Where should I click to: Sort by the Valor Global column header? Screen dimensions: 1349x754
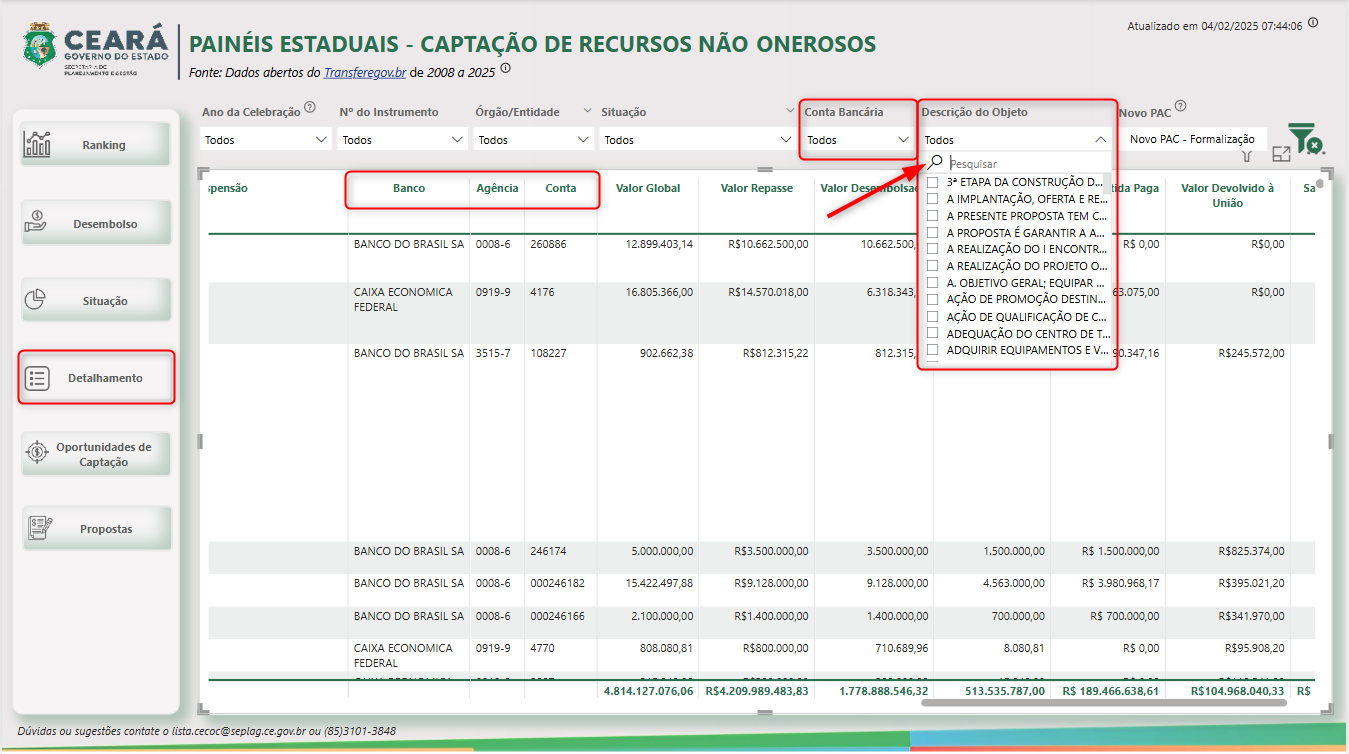click(648, 188)
